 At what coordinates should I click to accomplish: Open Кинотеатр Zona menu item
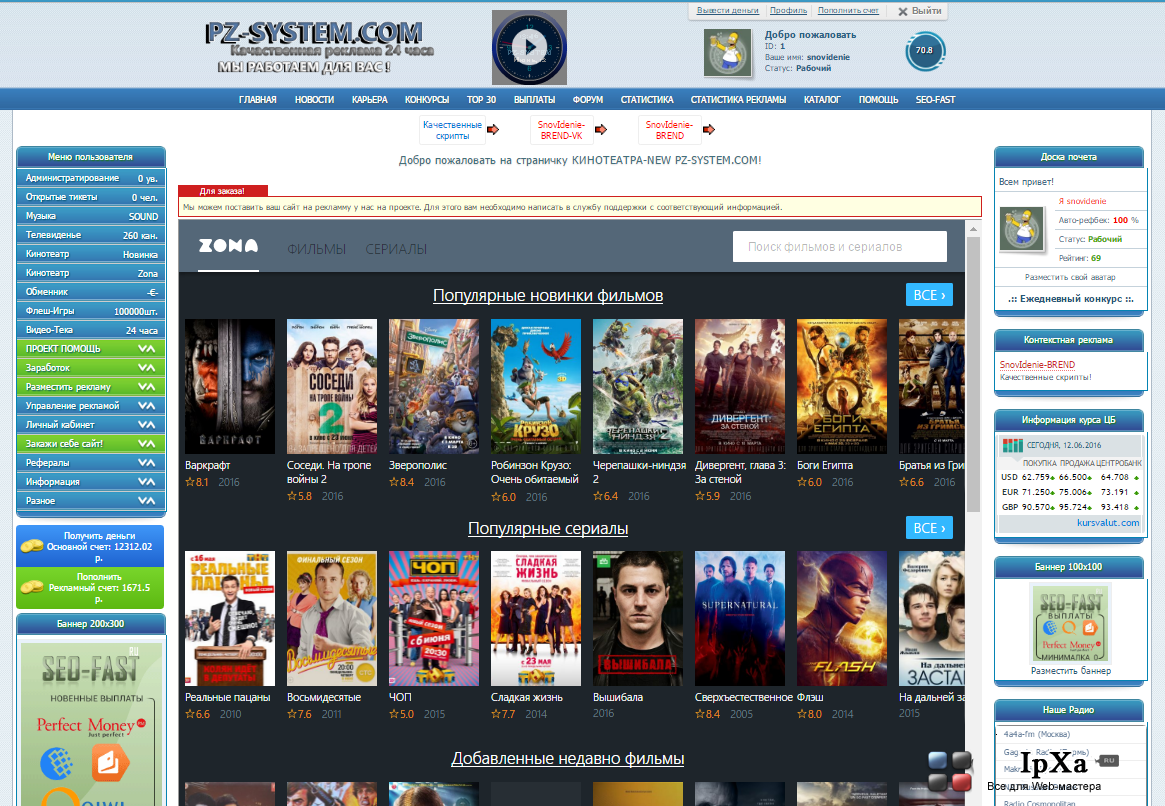91,273
